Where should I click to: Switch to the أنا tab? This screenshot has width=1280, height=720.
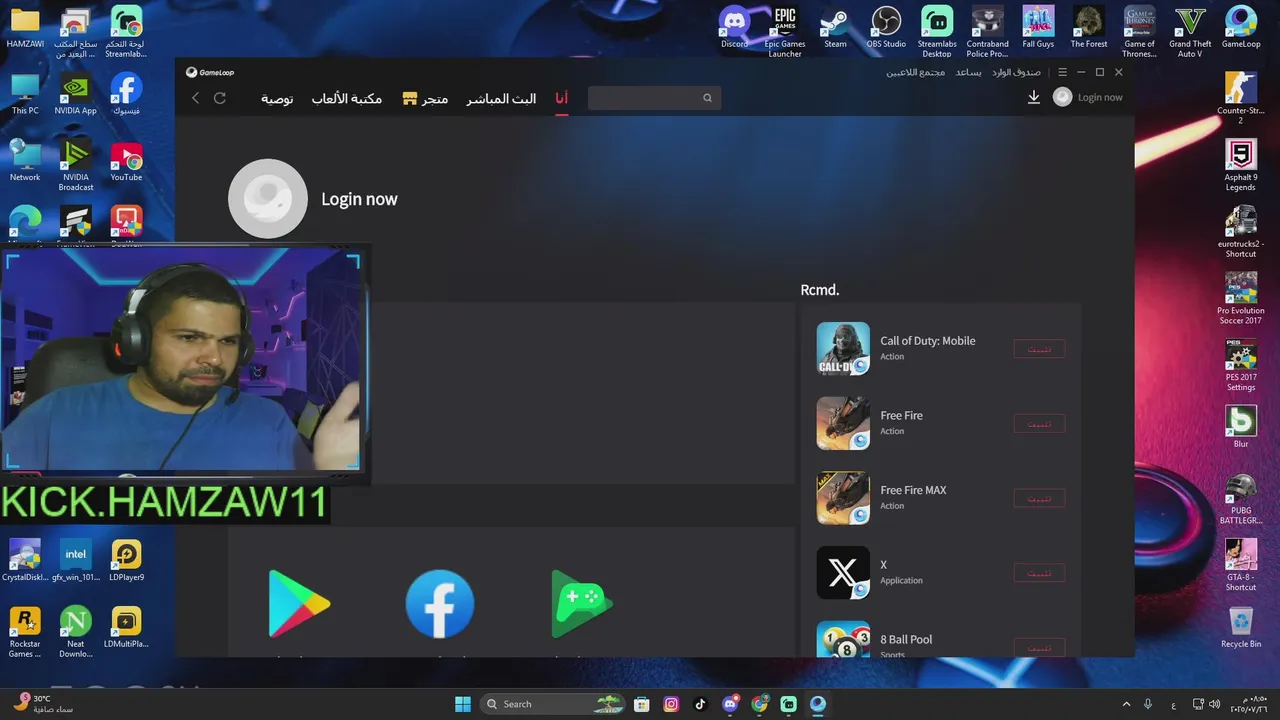point(562,98)
